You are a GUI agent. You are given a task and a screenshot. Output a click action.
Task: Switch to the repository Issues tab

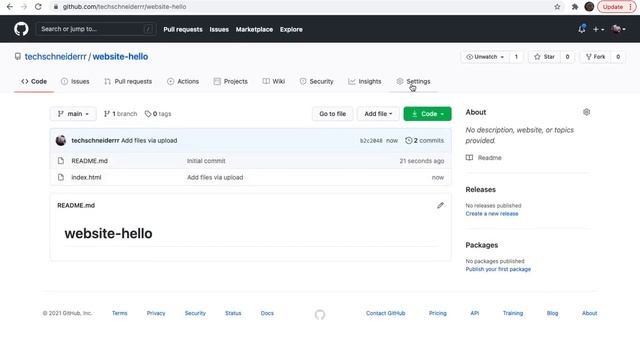(75, 81)
